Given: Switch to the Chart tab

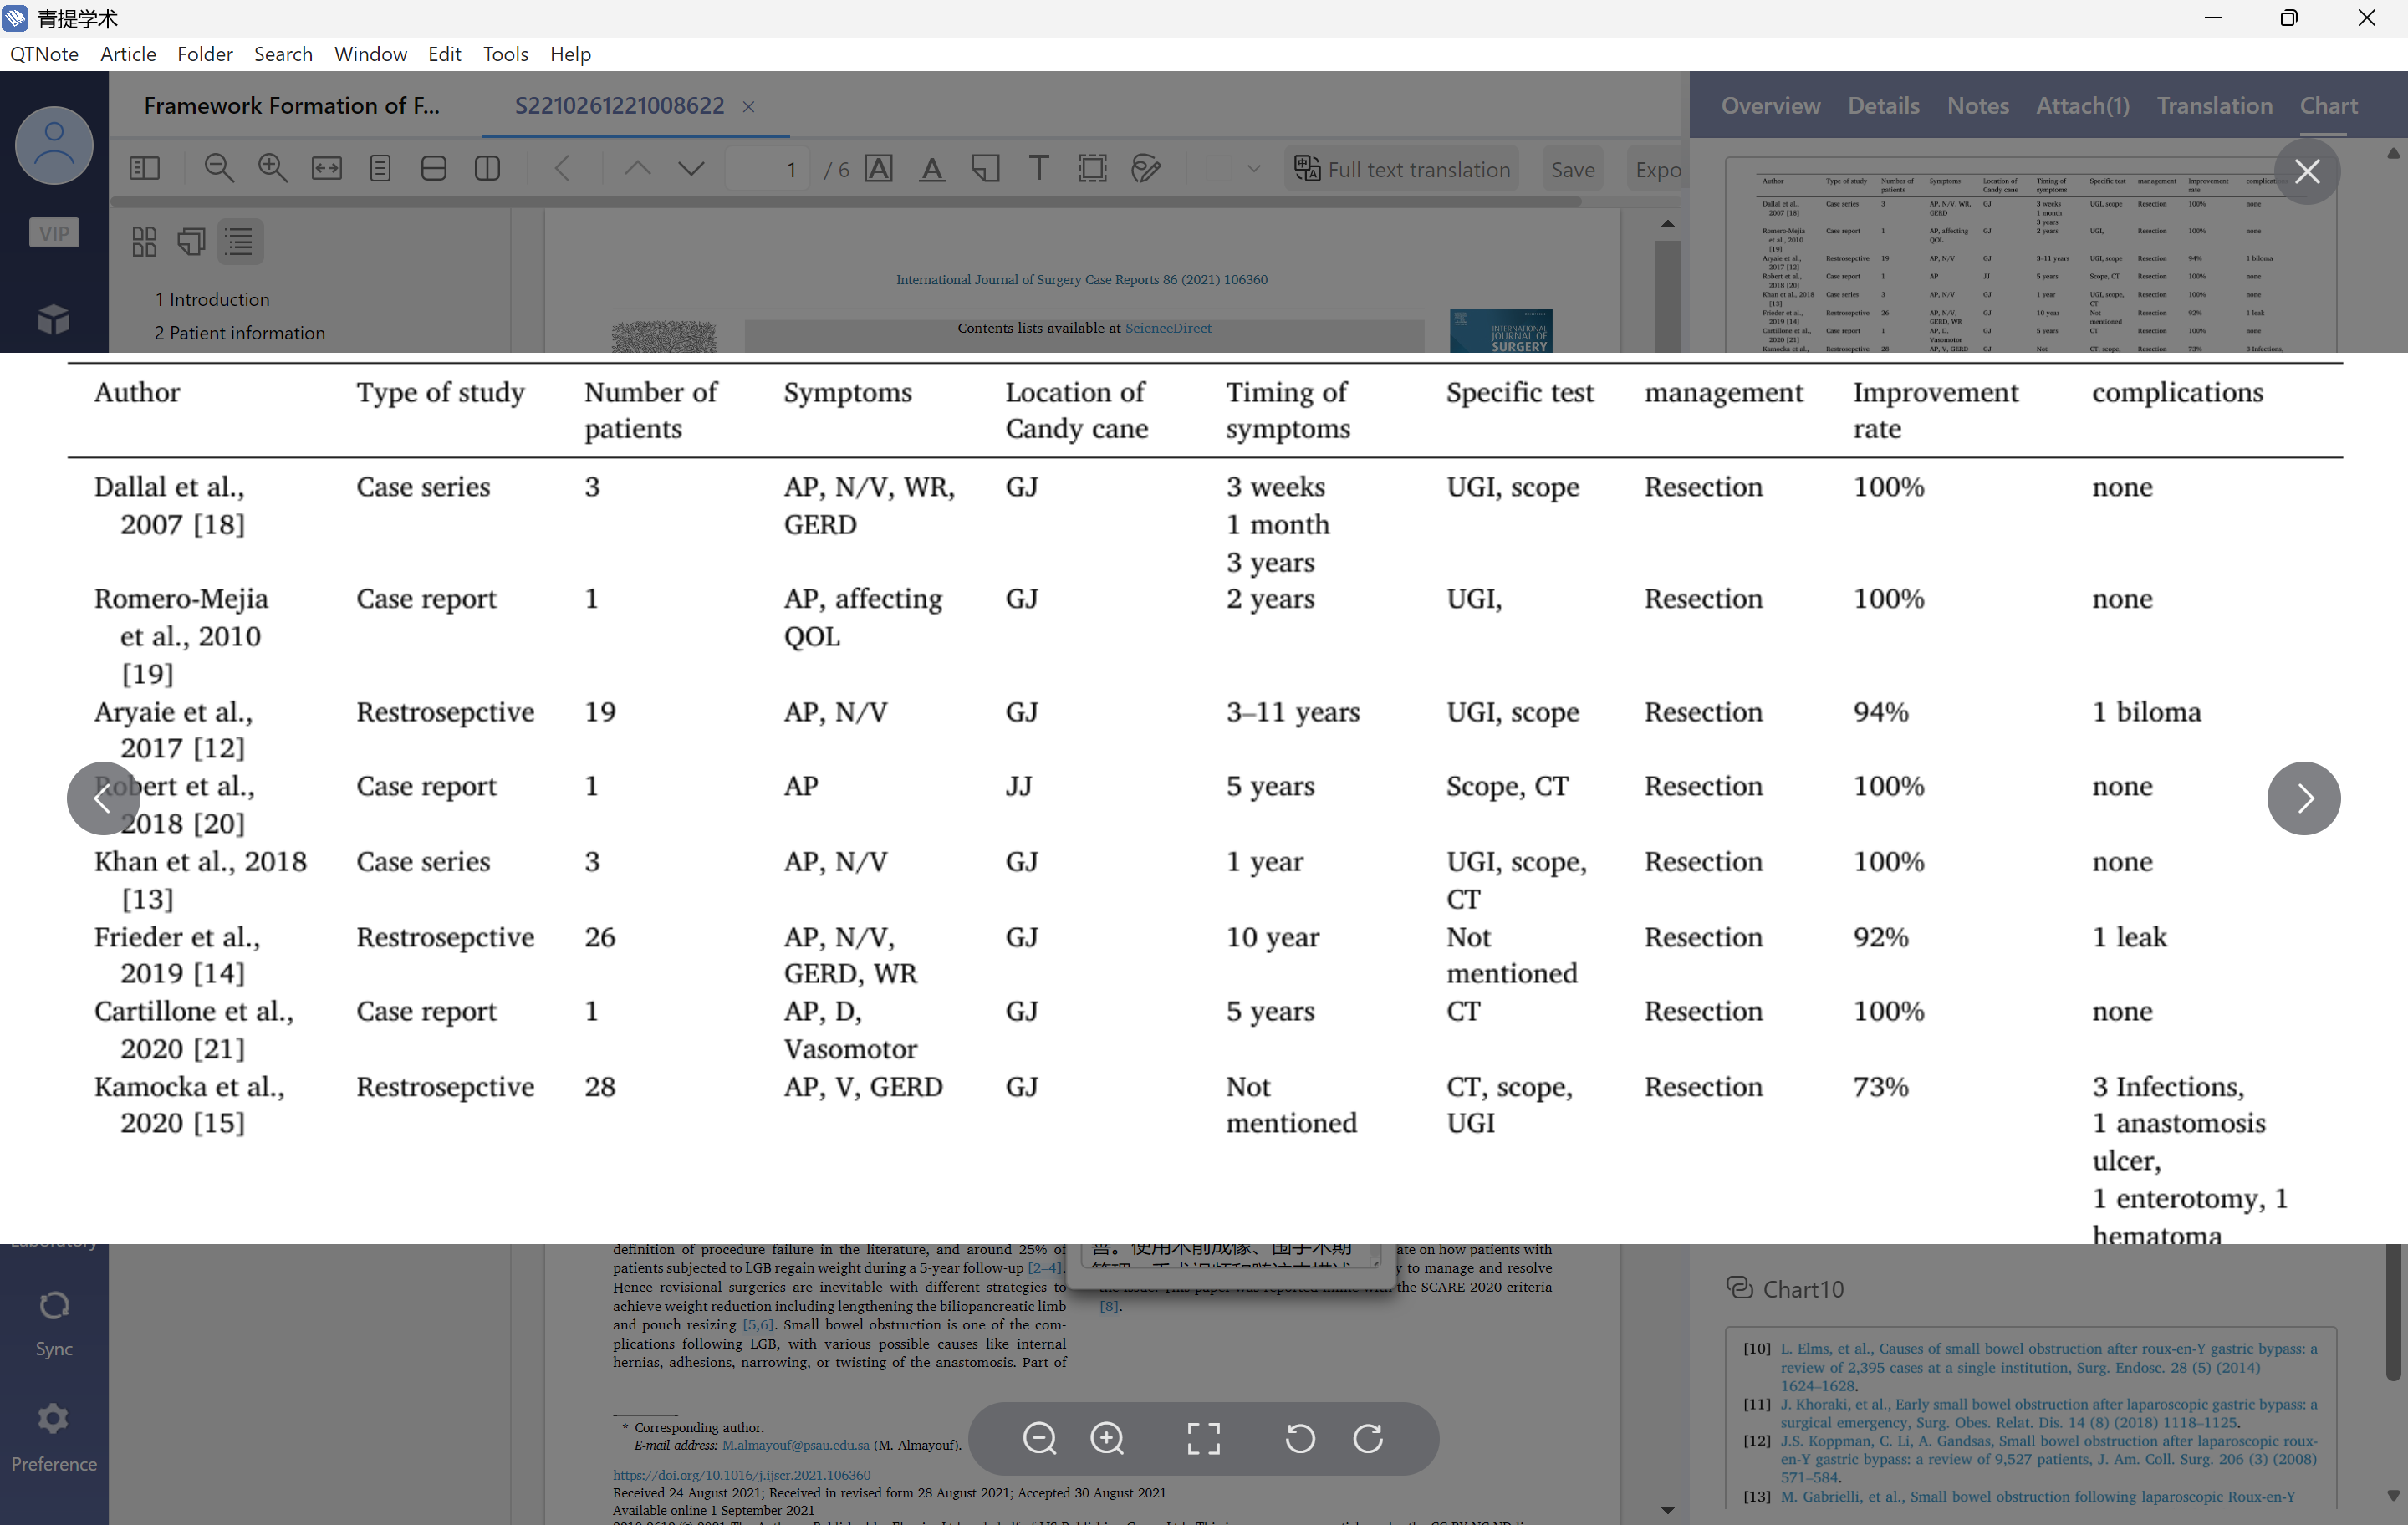Looking at the screenshot, I should click(2328, 105).
